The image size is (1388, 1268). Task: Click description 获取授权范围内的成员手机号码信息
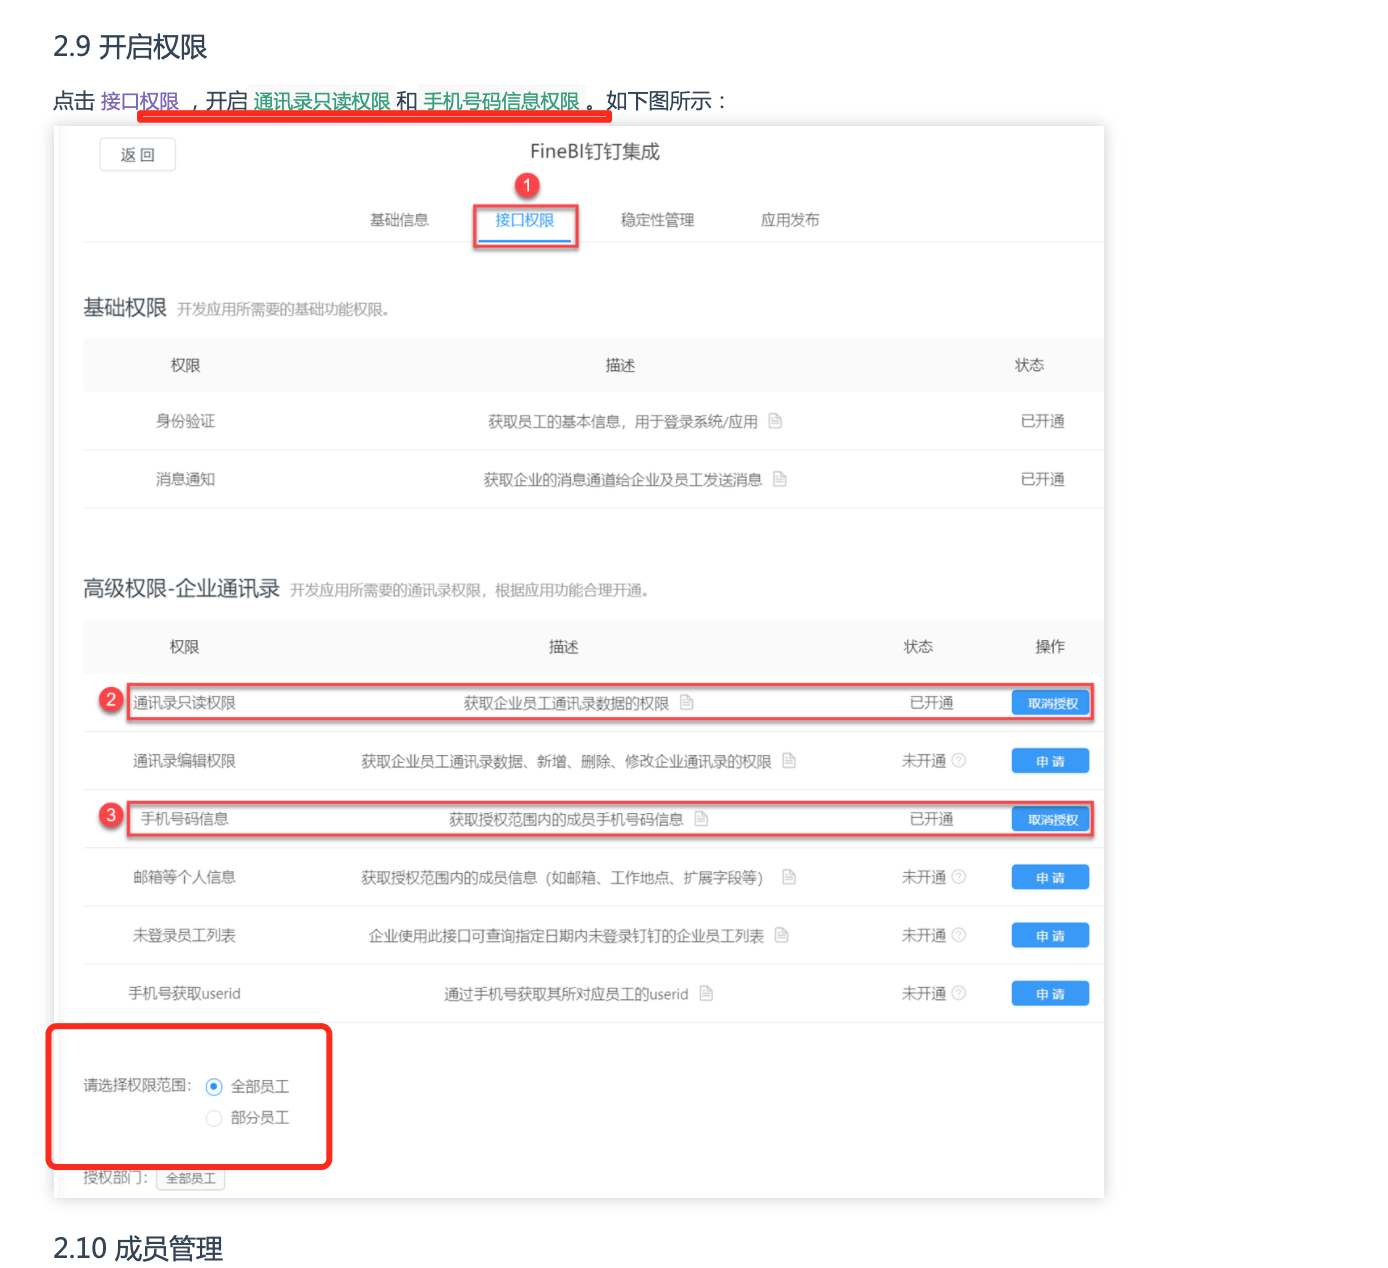click(566, 819)
